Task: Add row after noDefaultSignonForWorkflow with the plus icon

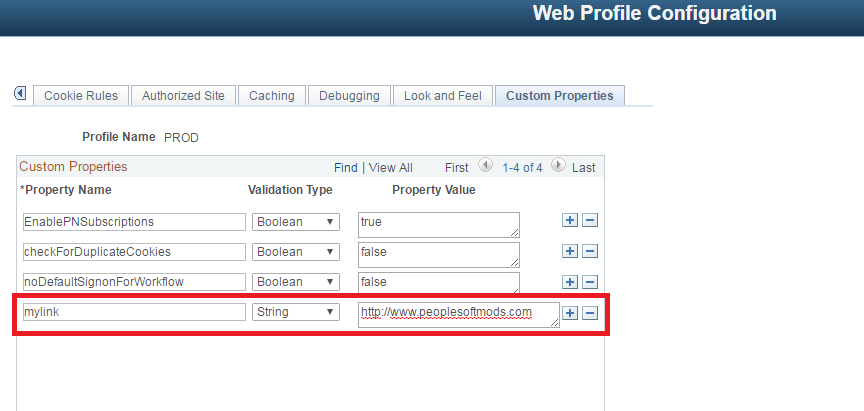Action: (x=569, y=282)
